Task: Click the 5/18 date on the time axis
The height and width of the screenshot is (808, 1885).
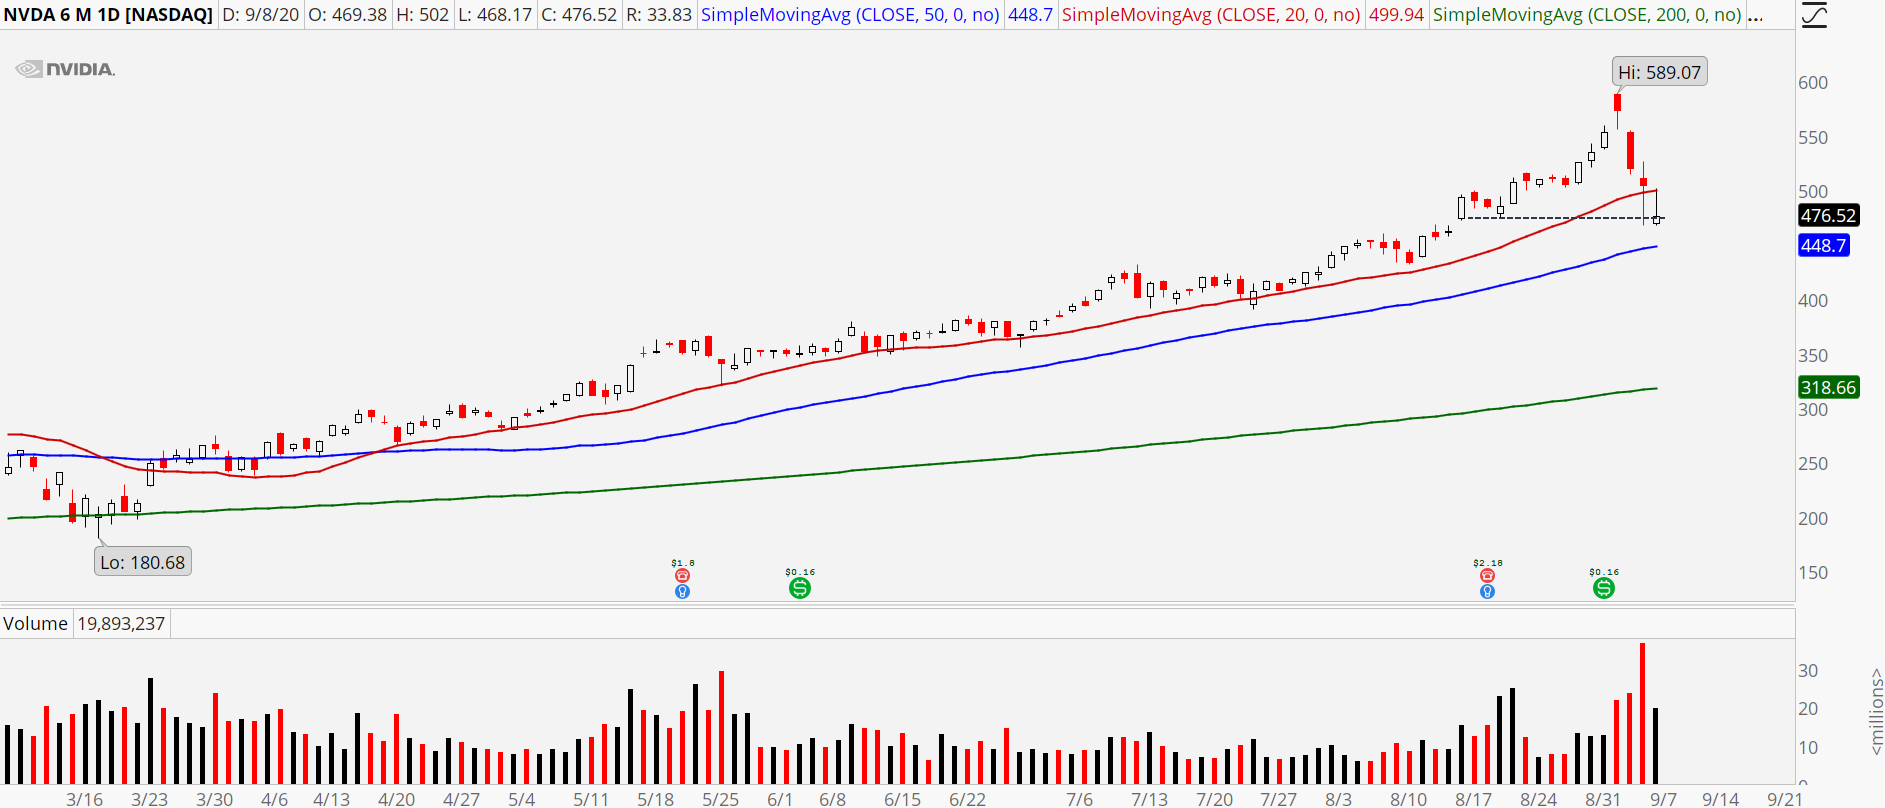Action: click(656, 799)
